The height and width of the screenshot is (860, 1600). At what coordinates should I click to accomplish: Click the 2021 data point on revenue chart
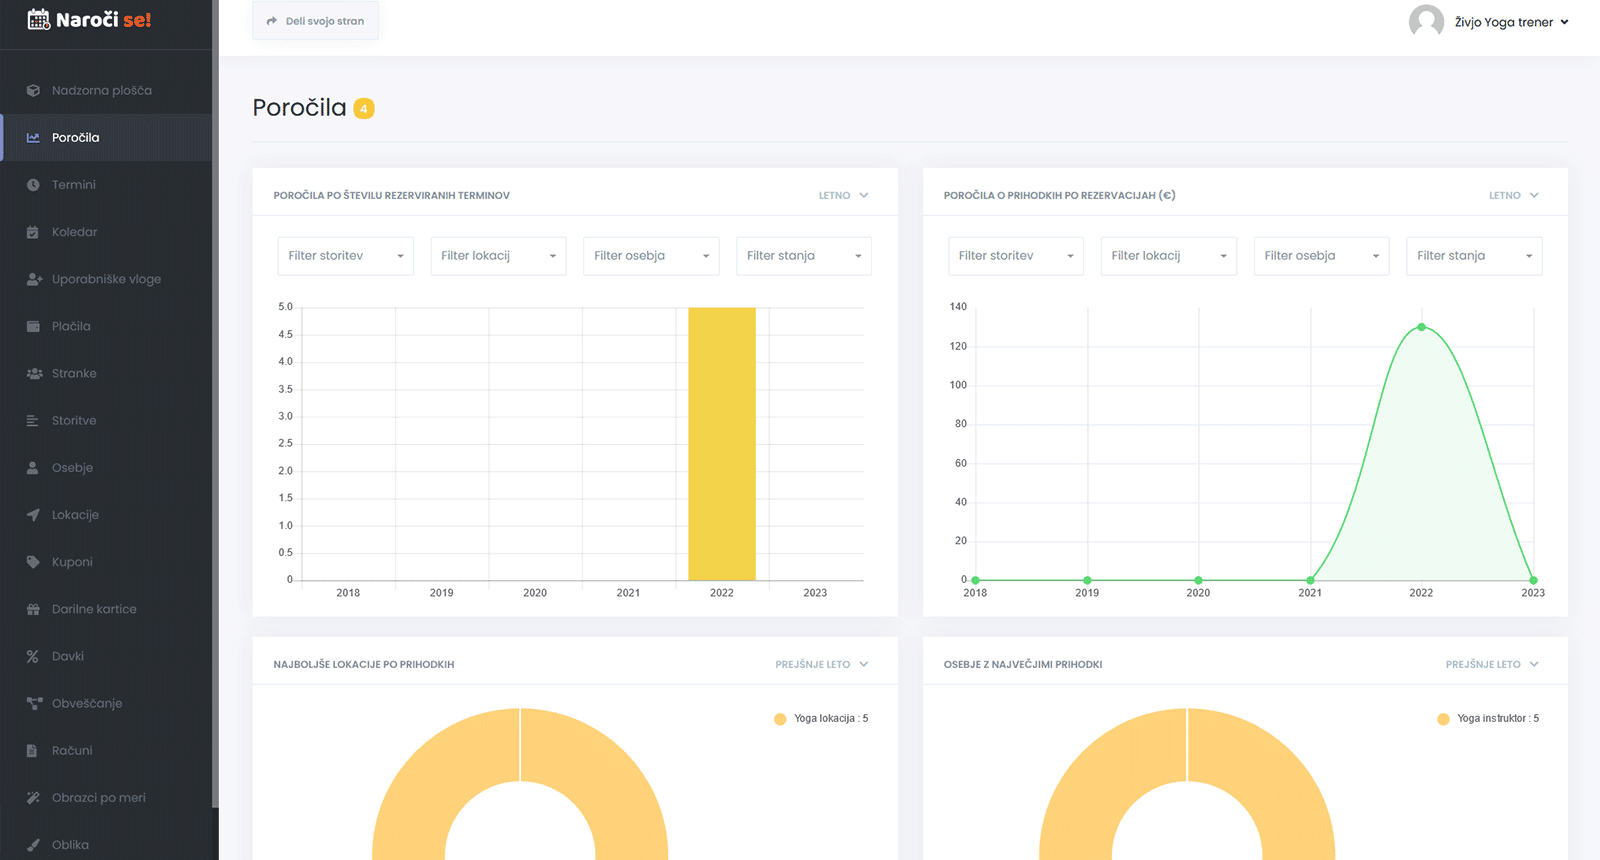pos(1310,580)
